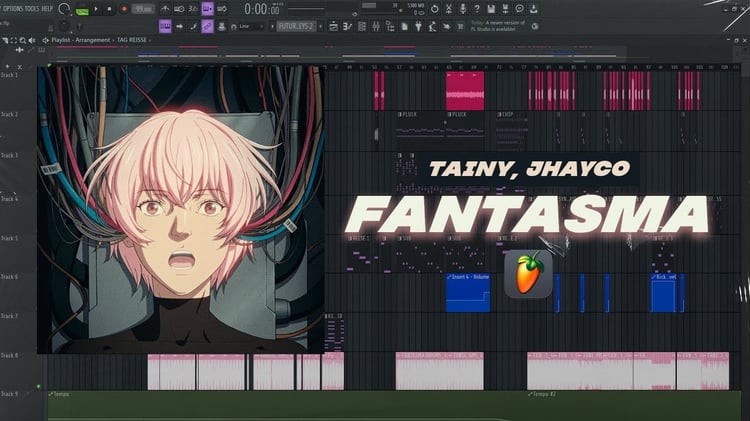This screenshot has height=421, width=750.
Task: Open the speech bubble news icon
Action: [519, 9]
